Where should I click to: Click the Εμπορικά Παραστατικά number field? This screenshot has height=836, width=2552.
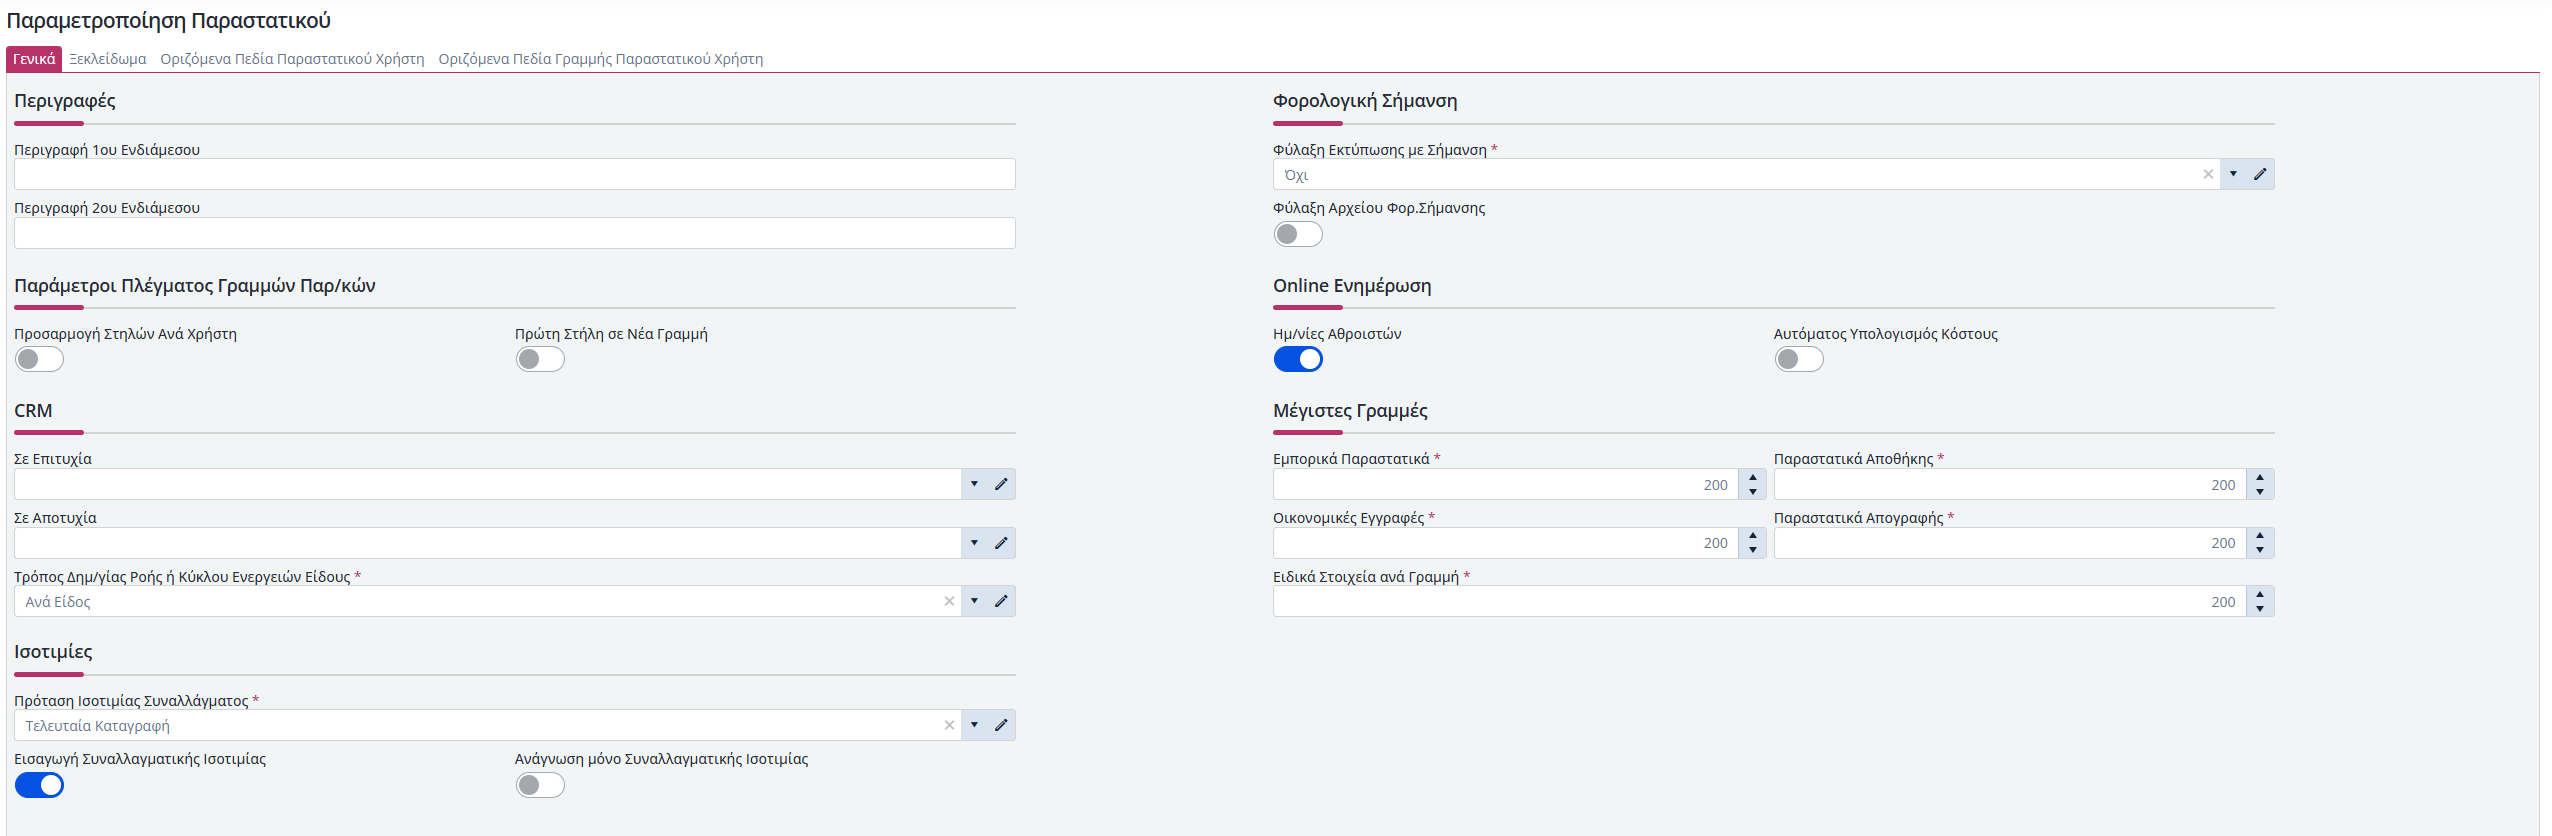point(1506,484)
